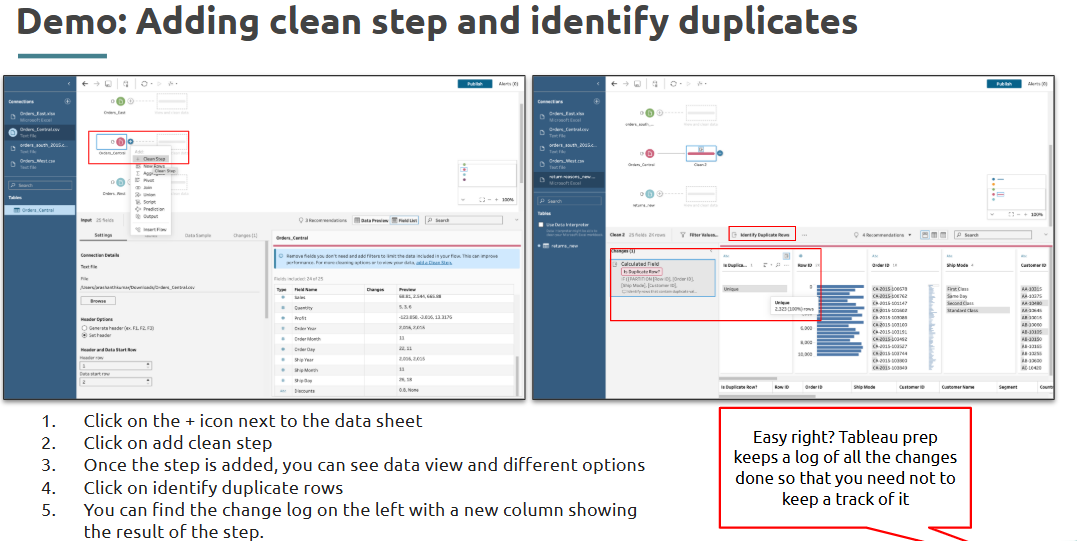
Task: Select the Set header radio button
Action: [84, 335]
